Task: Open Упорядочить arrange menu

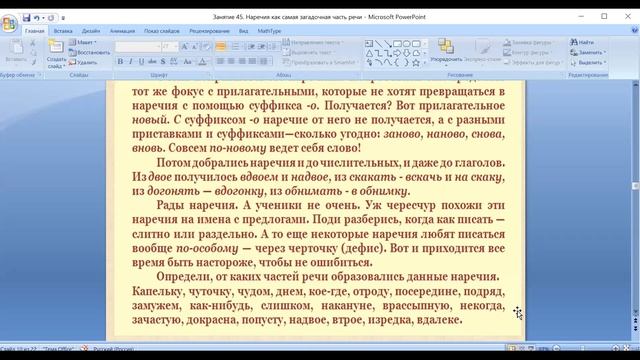Action: 446,53
